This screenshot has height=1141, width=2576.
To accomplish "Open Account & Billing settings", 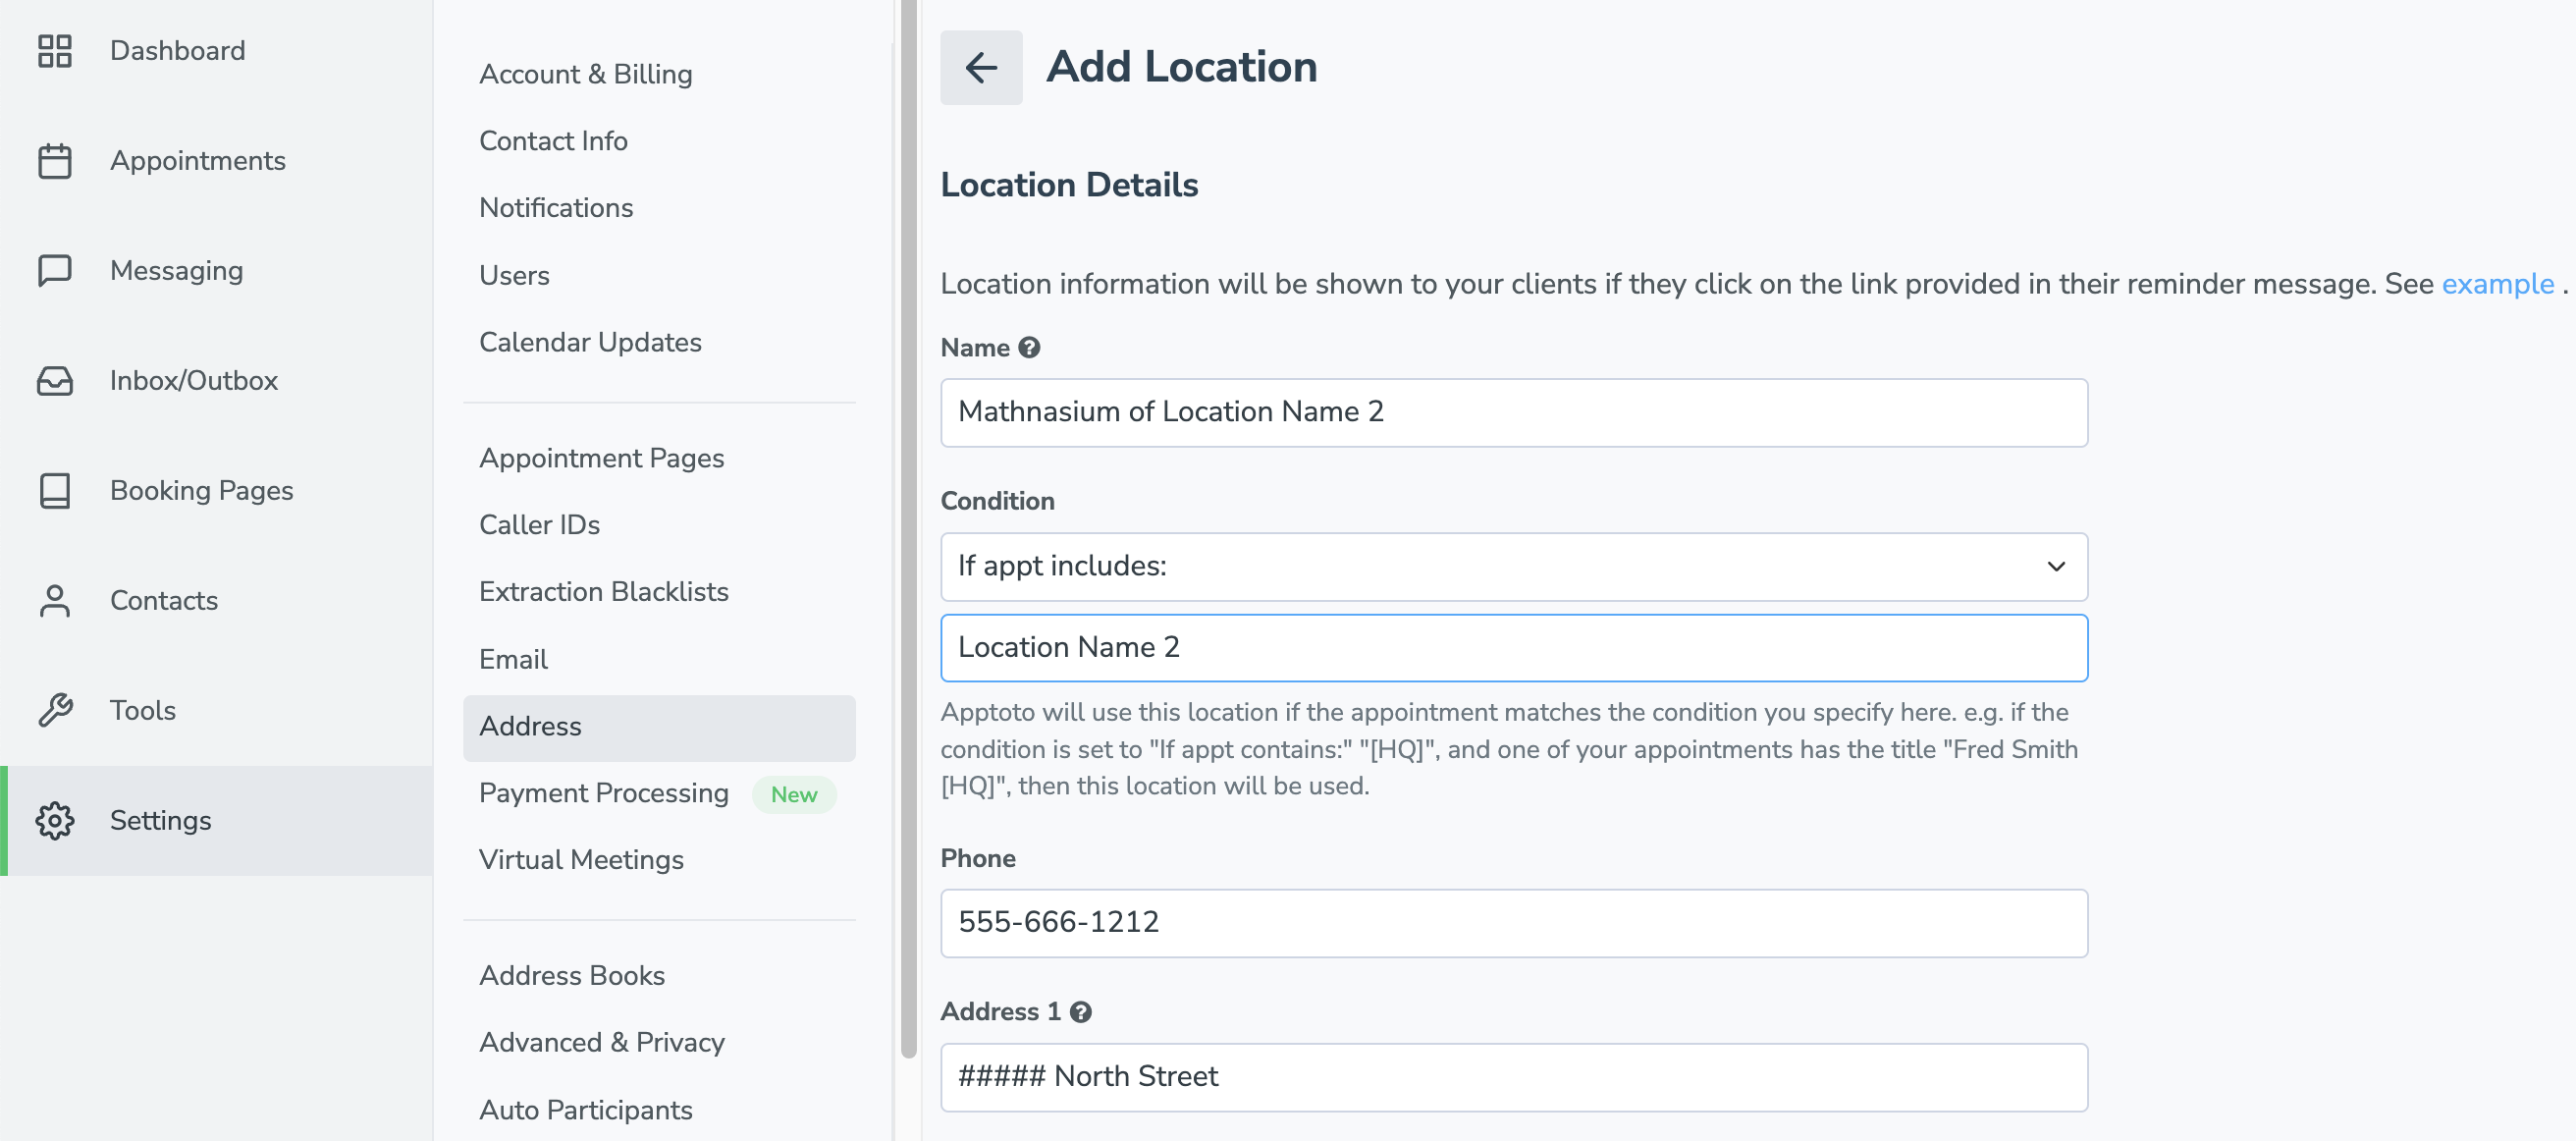I will tap(586, 74).
